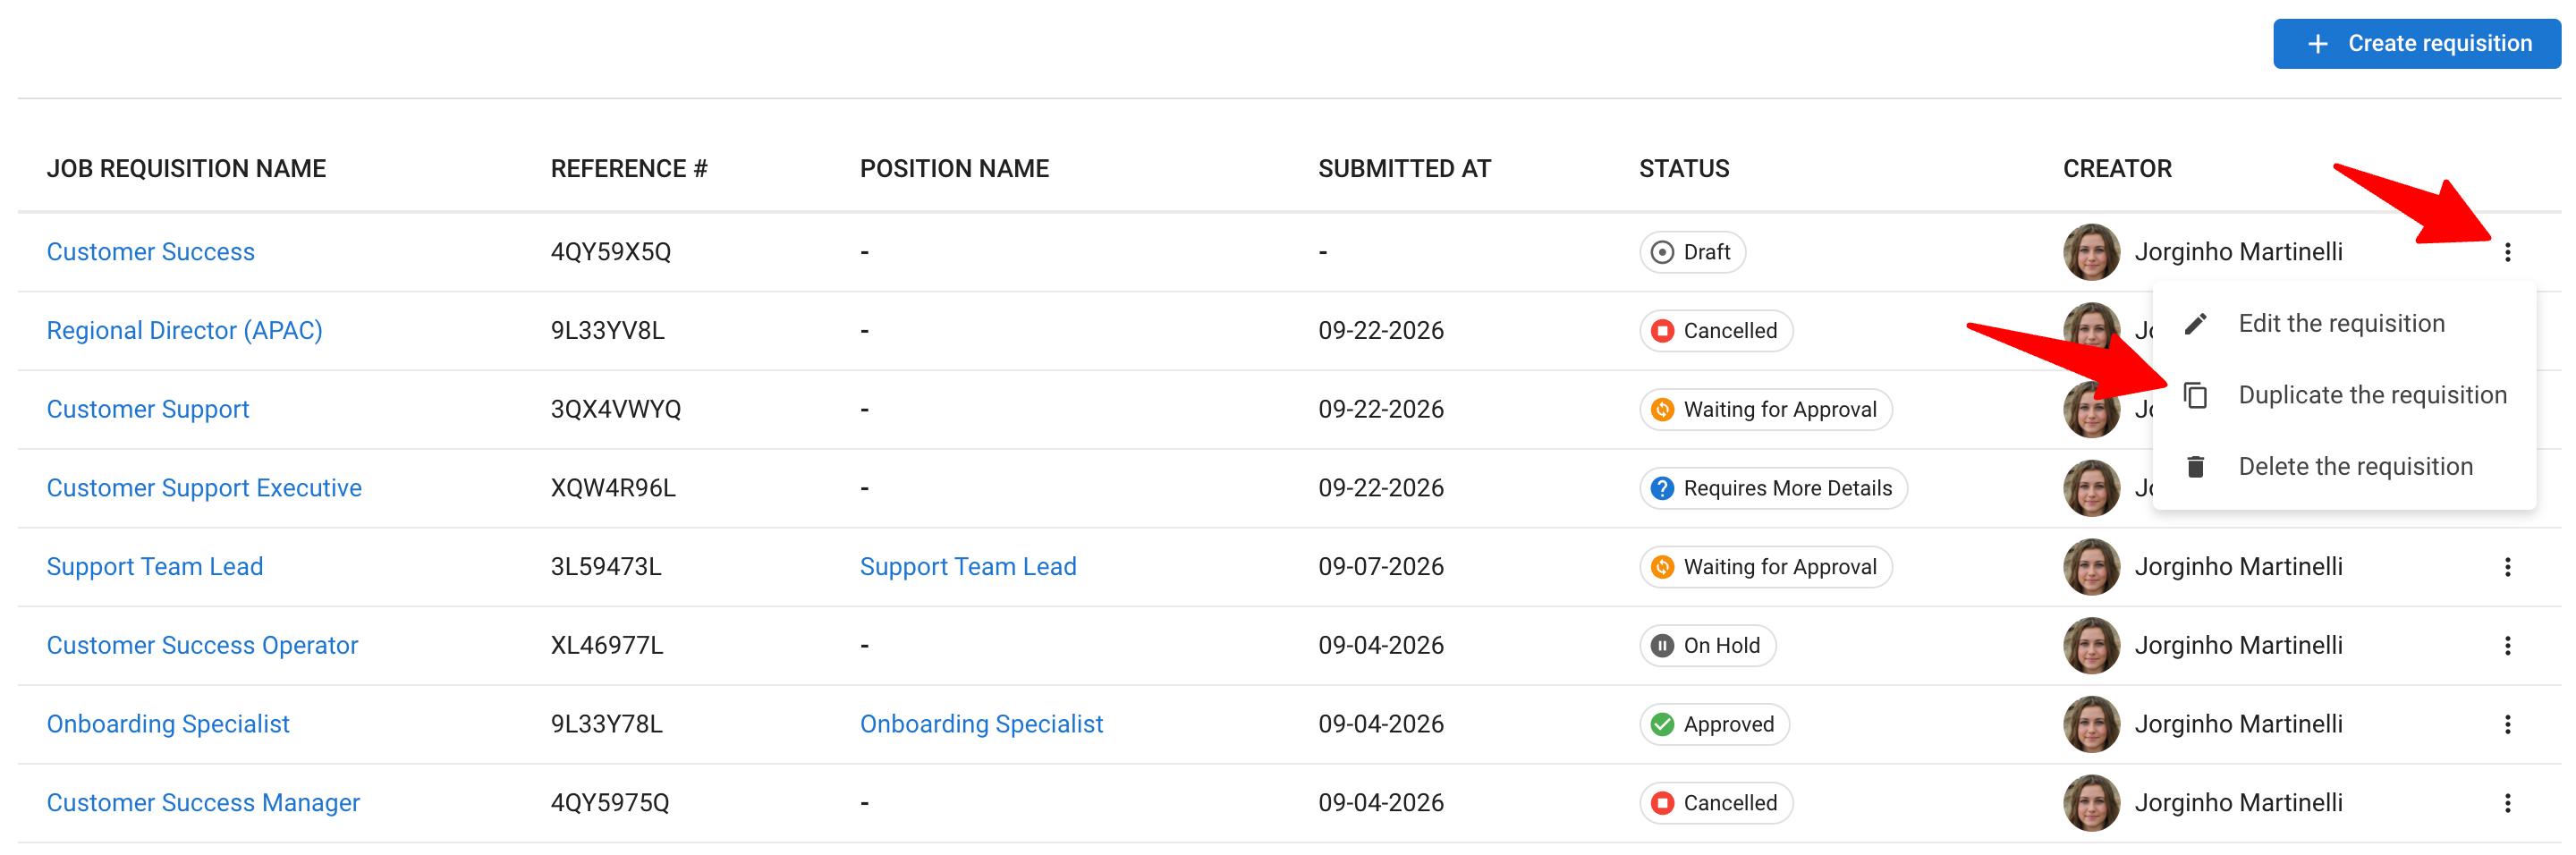Click the trash delete icon in menu
Viewport: 2576px width, 855px height.
(2195, 467)
